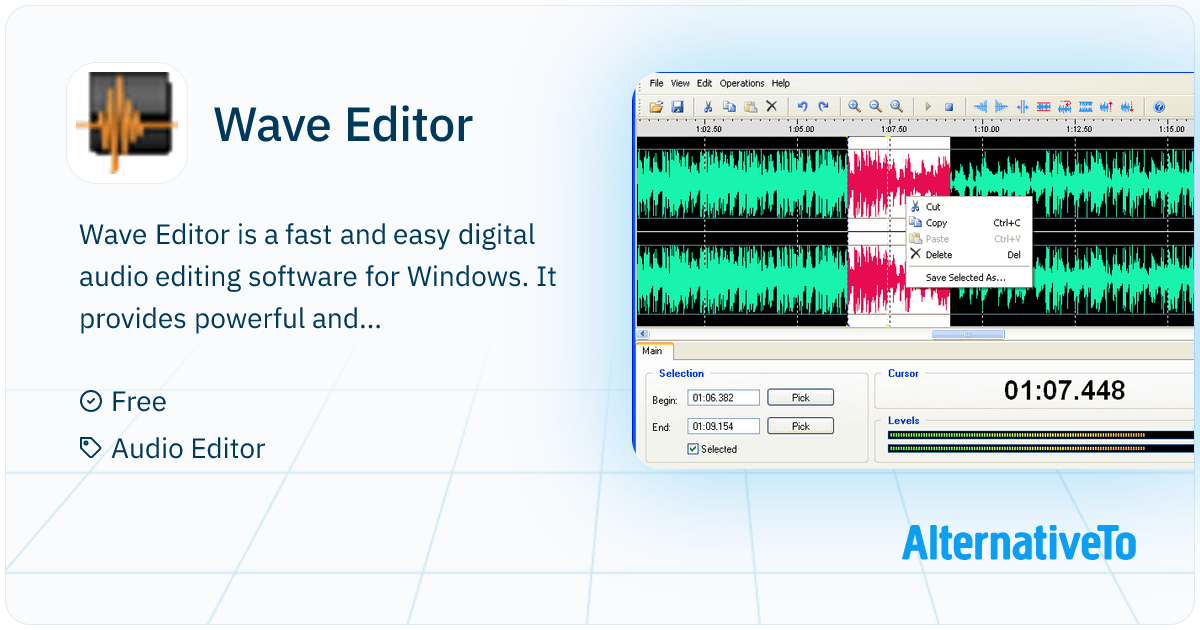Click the Save floppy disk icon
Screen dimensions: 1200x630
click(677, 107)
